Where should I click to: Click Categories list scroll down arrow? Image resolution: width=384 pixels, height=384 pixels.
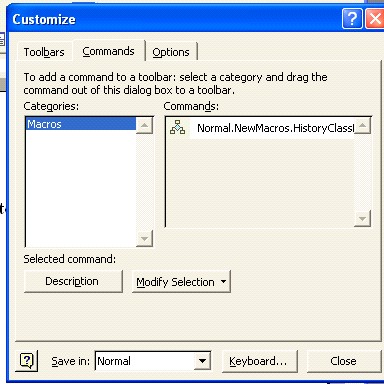tap(144, 238)
